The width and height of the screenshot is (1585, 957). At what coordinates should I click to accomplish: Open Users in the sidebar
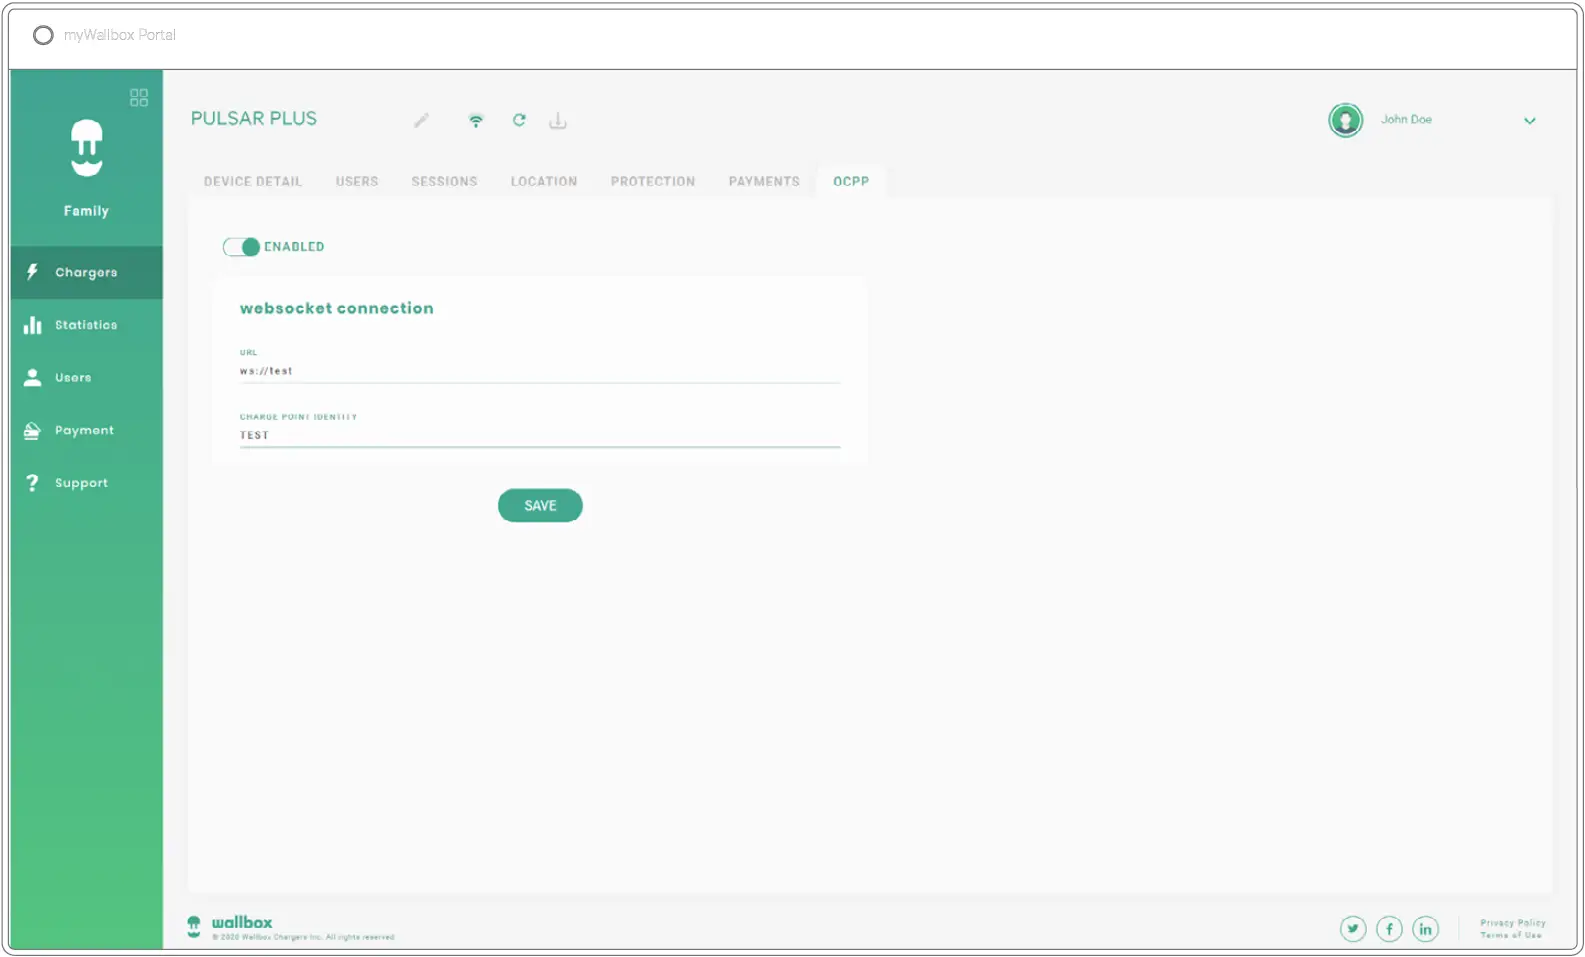coord(87,377)
